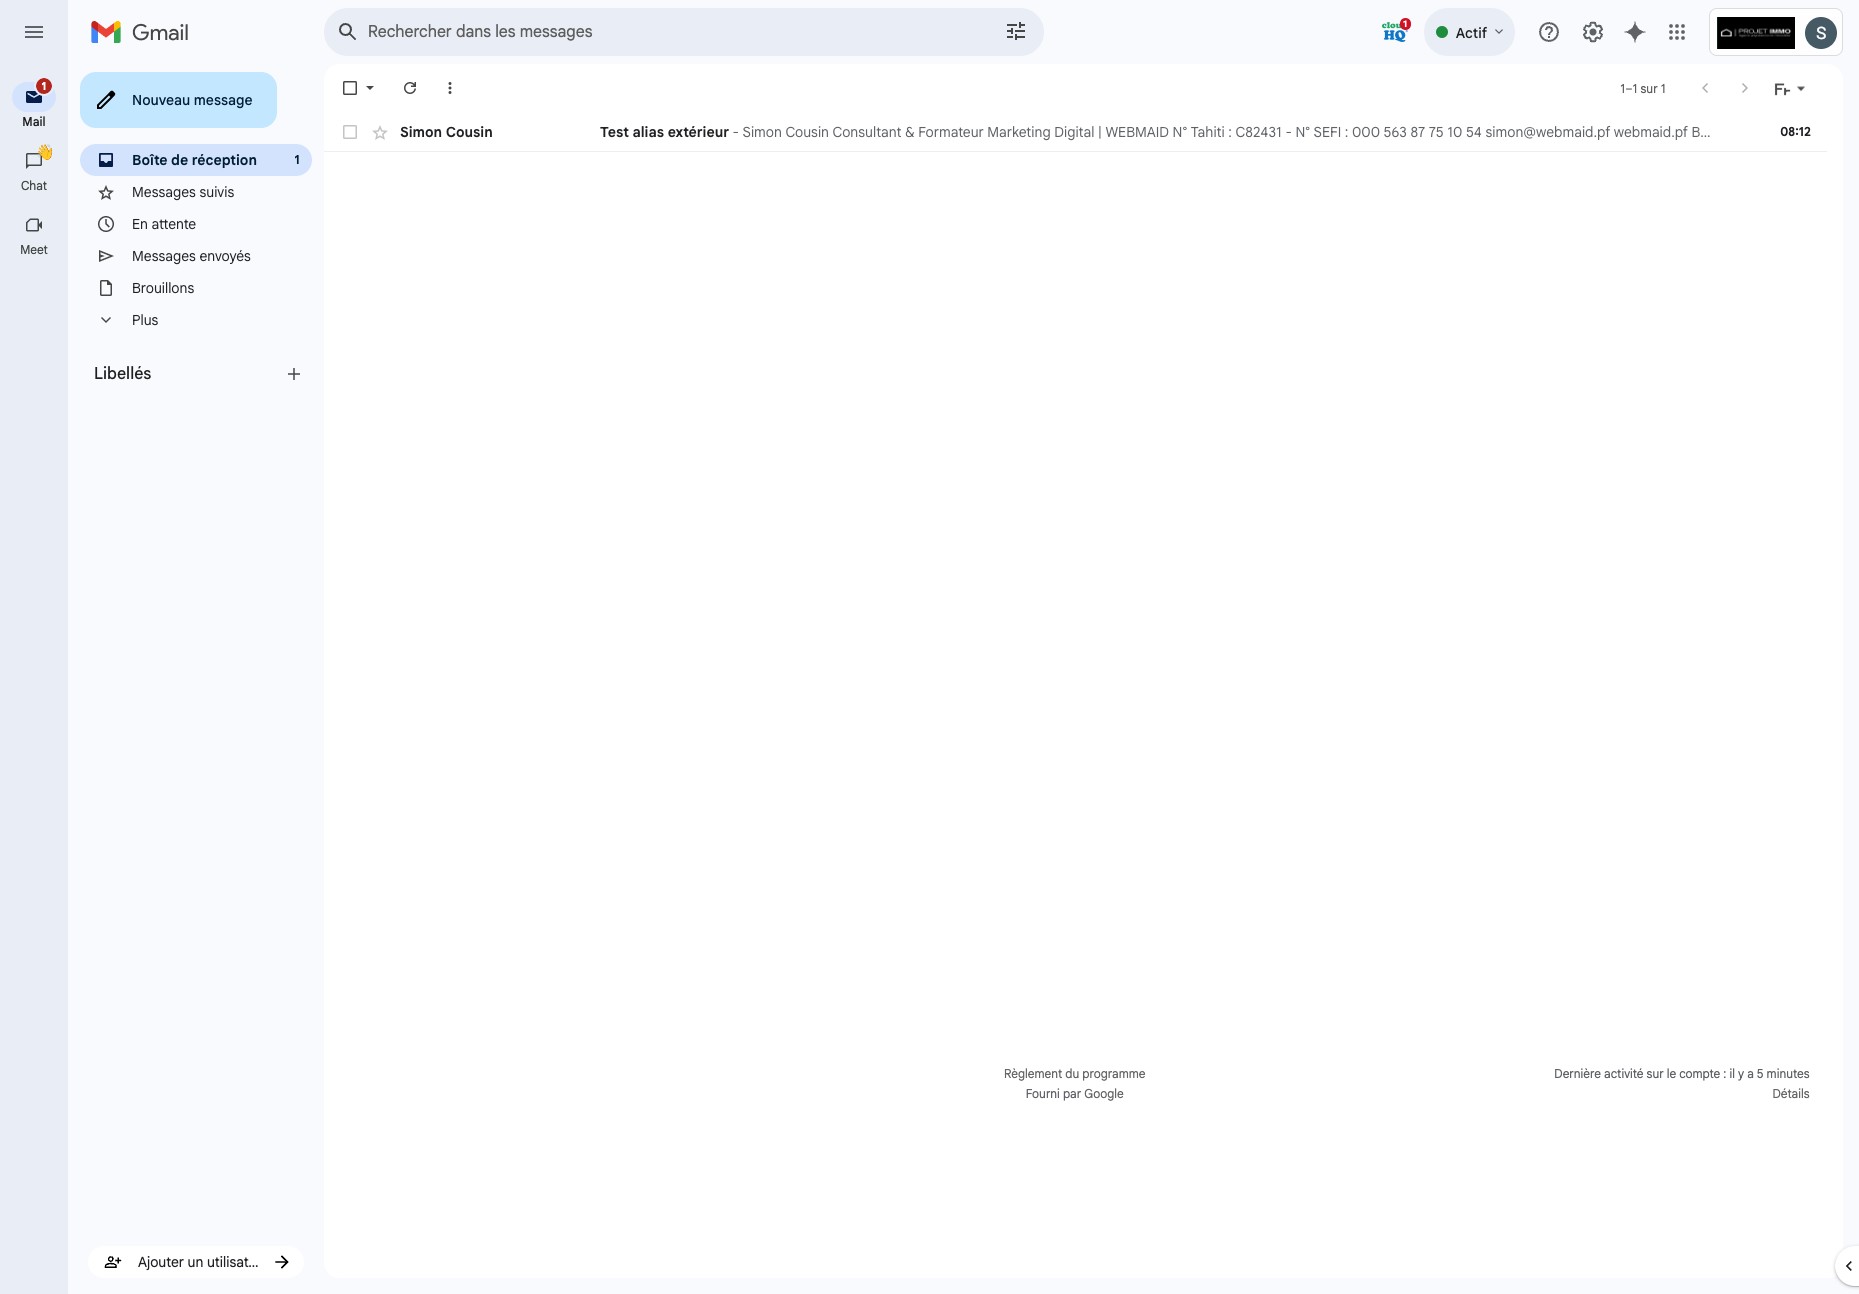Open the Google apps grid

pyautogui.click(x=1677, y=31)
